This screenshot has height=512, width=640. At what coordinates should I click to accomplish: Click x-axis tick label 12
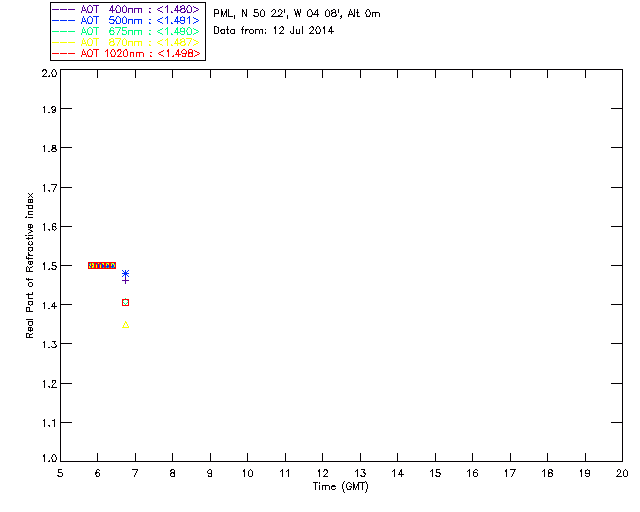(322, 473)
